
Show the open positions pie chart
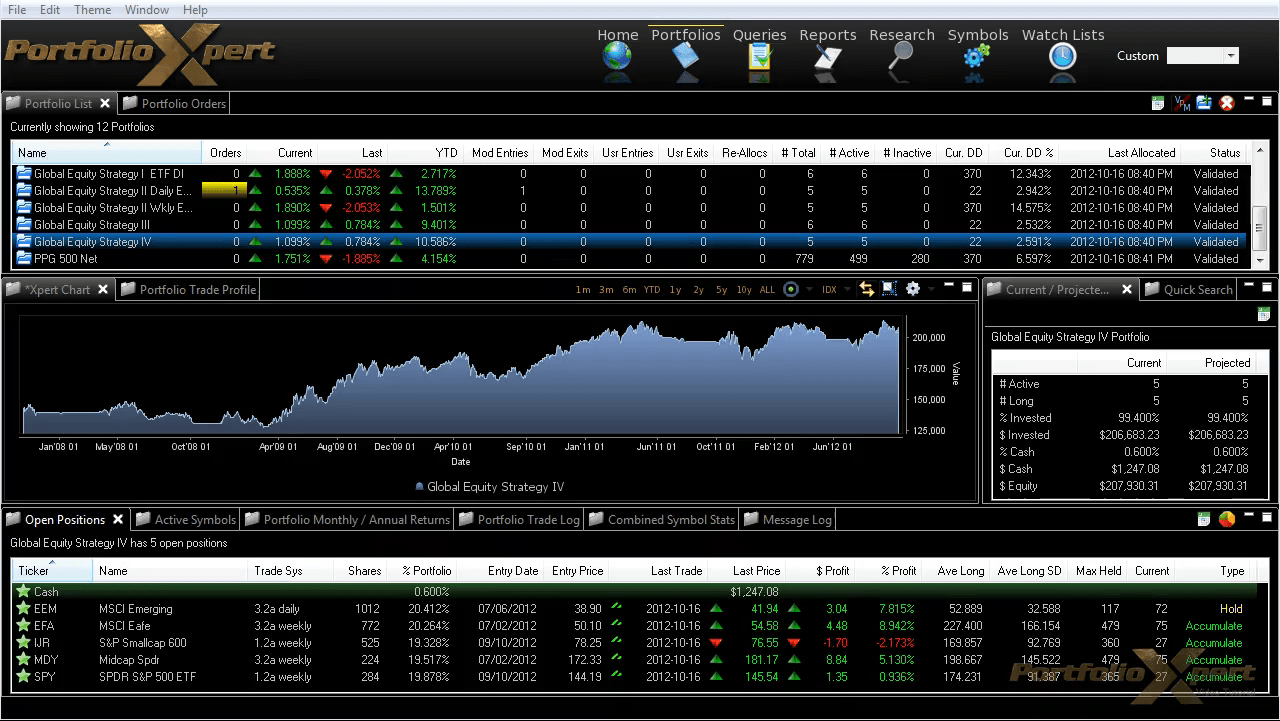[x=1227, y=519]
